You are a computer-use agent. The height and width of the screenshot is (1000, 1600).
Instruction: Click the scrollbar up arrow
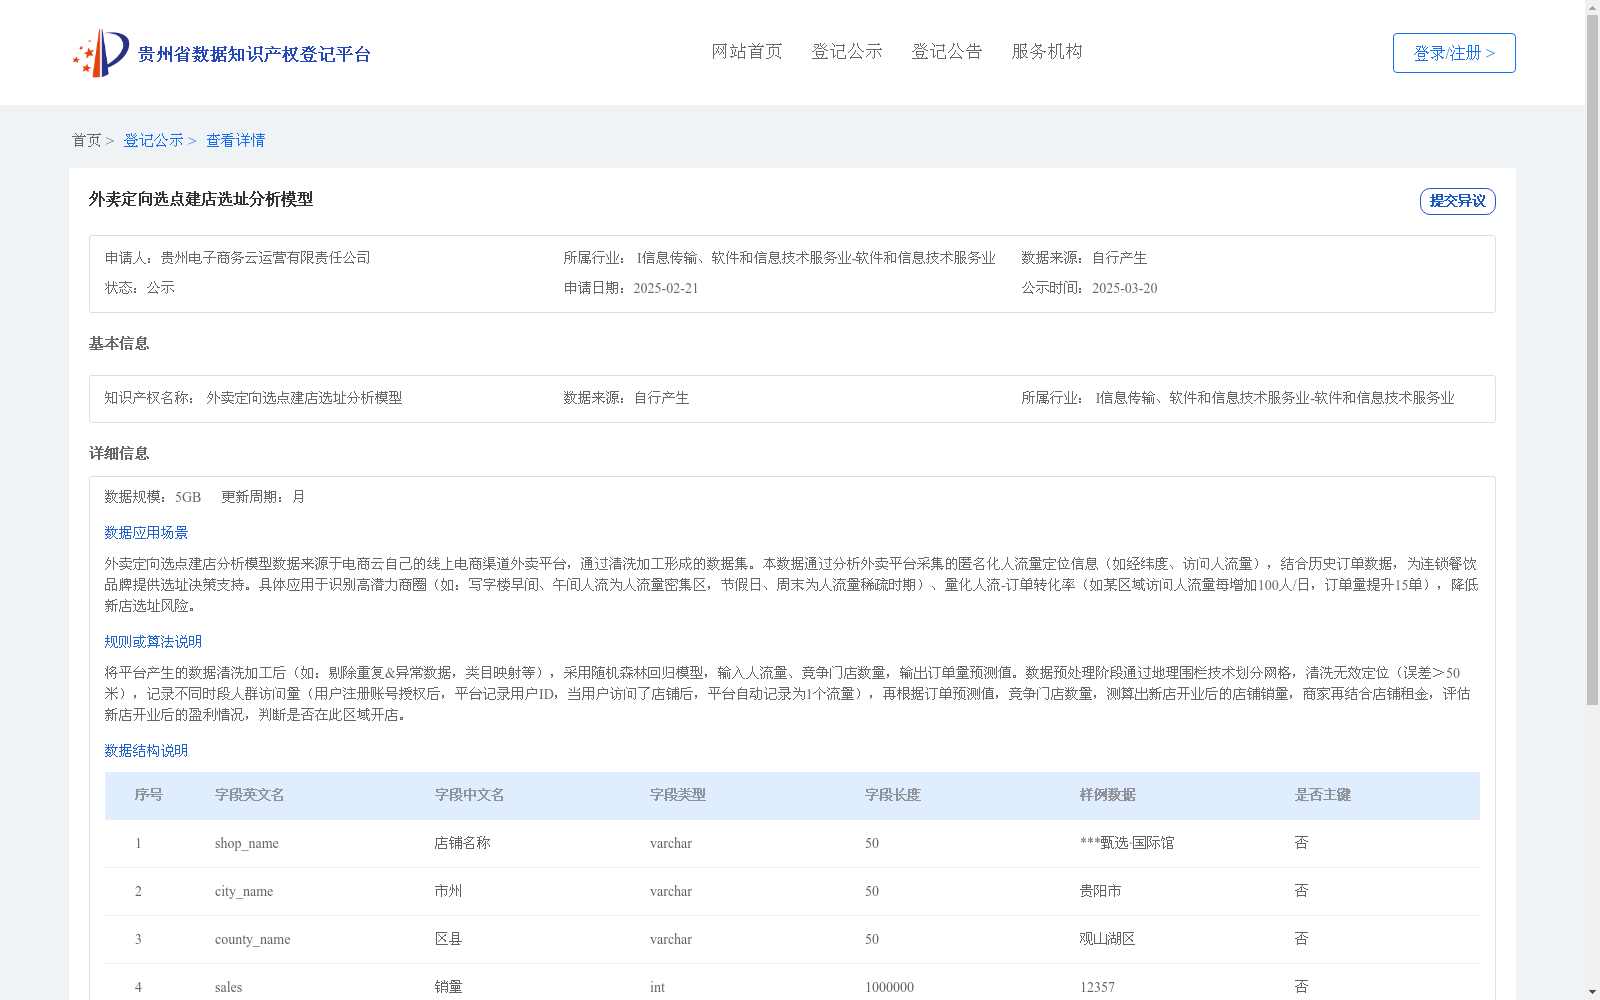pyautogui.click(x=1592, y=7)
